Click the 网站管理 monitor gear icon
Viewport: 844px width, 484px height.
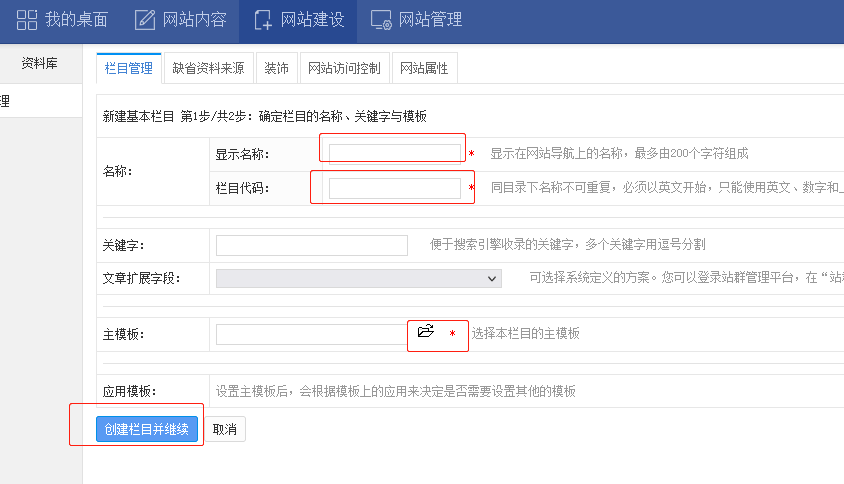(381, 19)
